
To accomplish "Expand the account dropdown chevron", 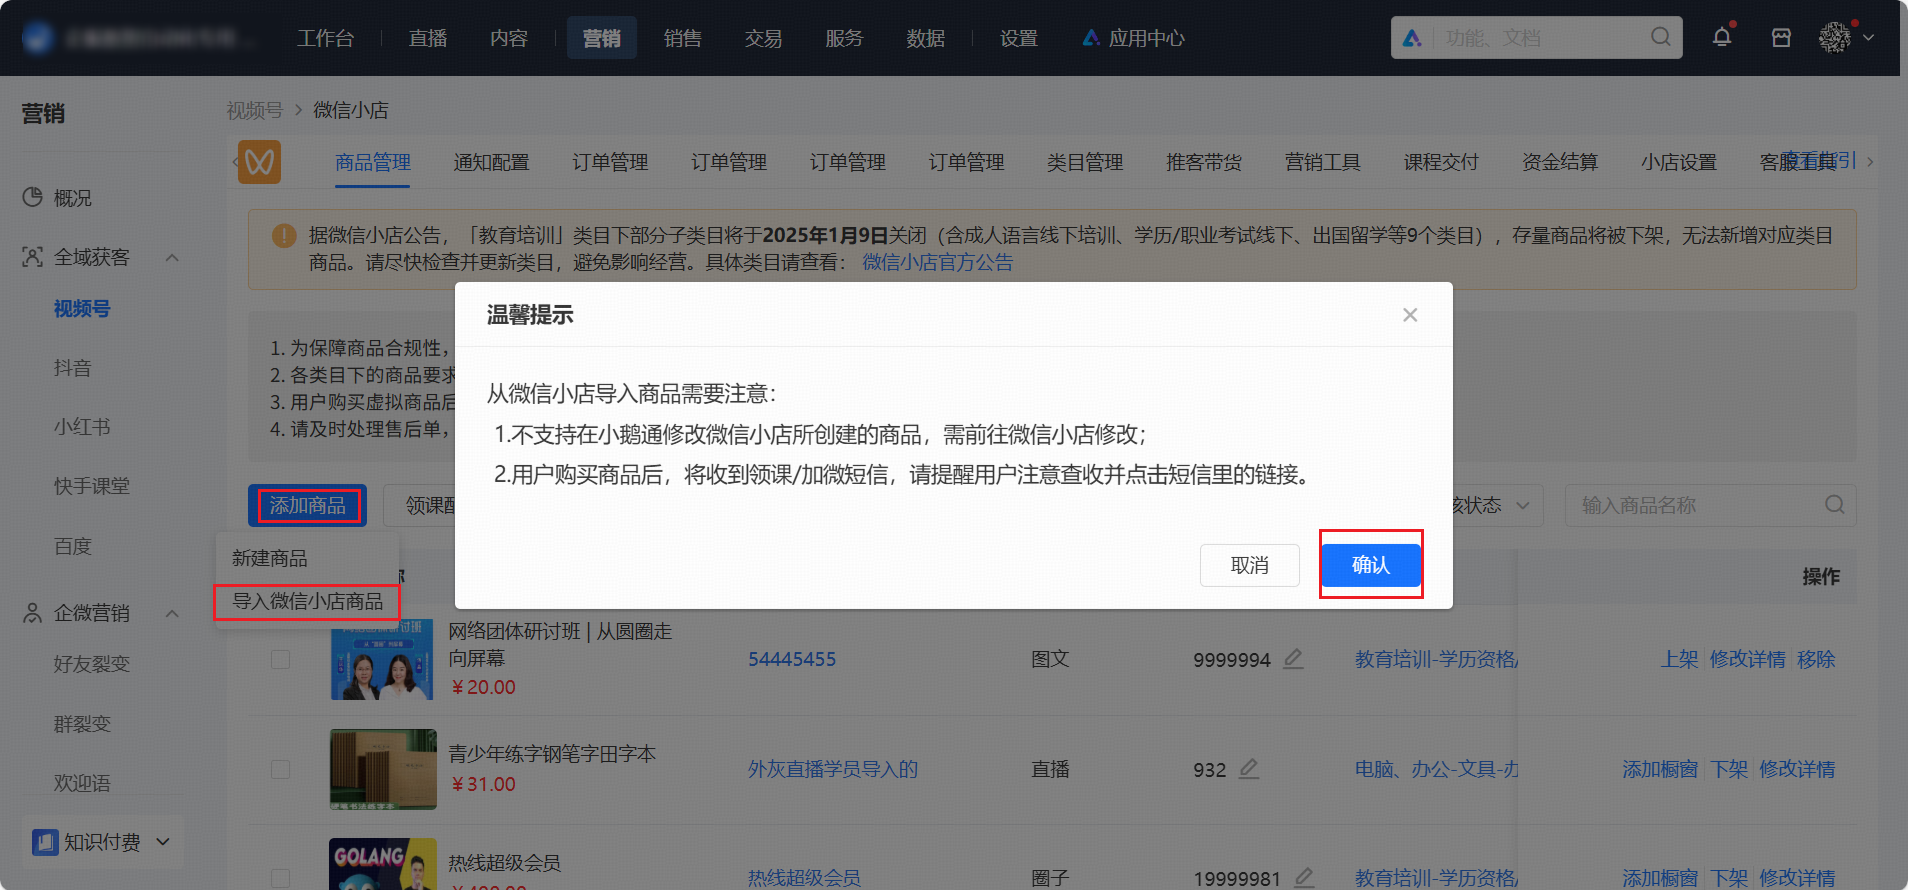I will (x=1868, y=38).
